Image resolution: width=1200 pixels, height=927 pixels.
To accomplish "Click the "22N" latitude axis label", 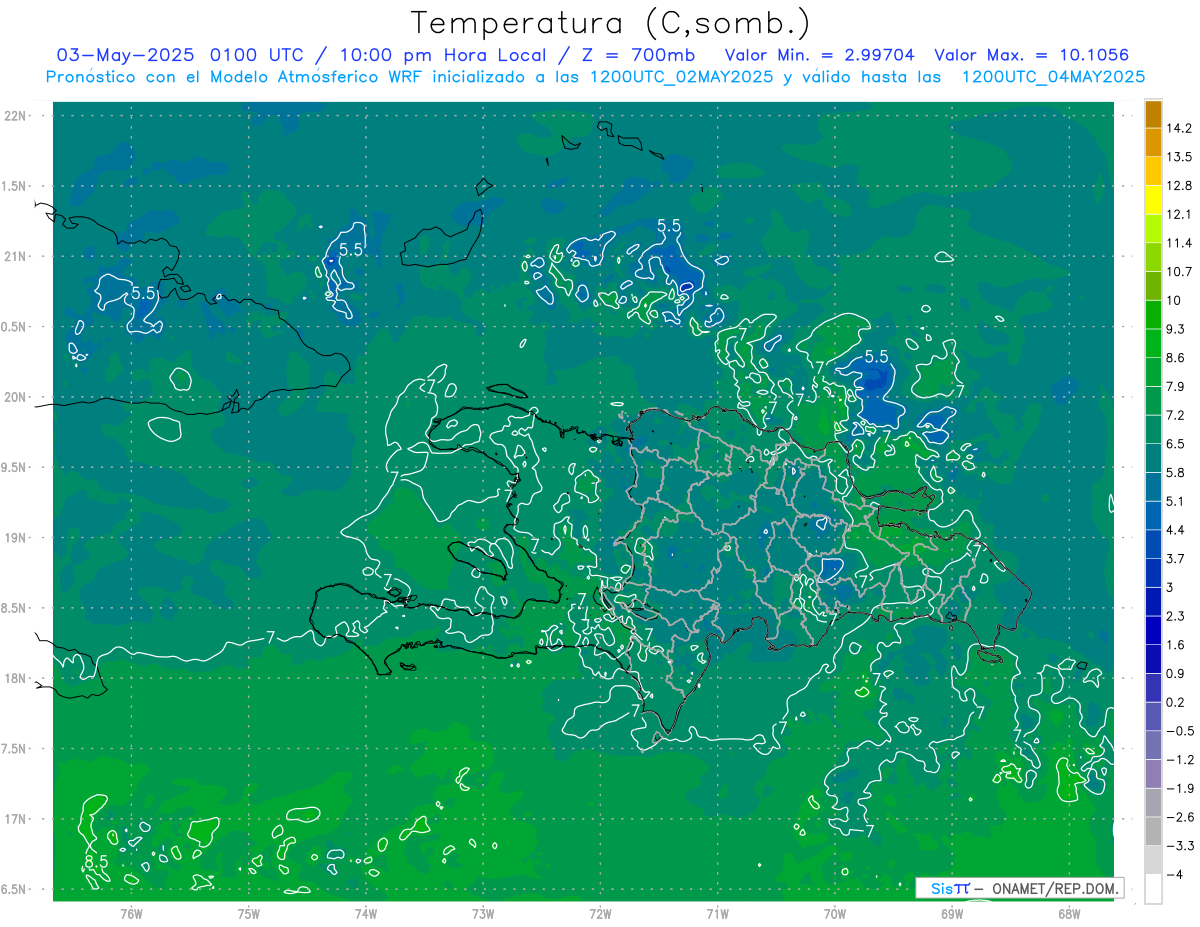I will point(17,116).
